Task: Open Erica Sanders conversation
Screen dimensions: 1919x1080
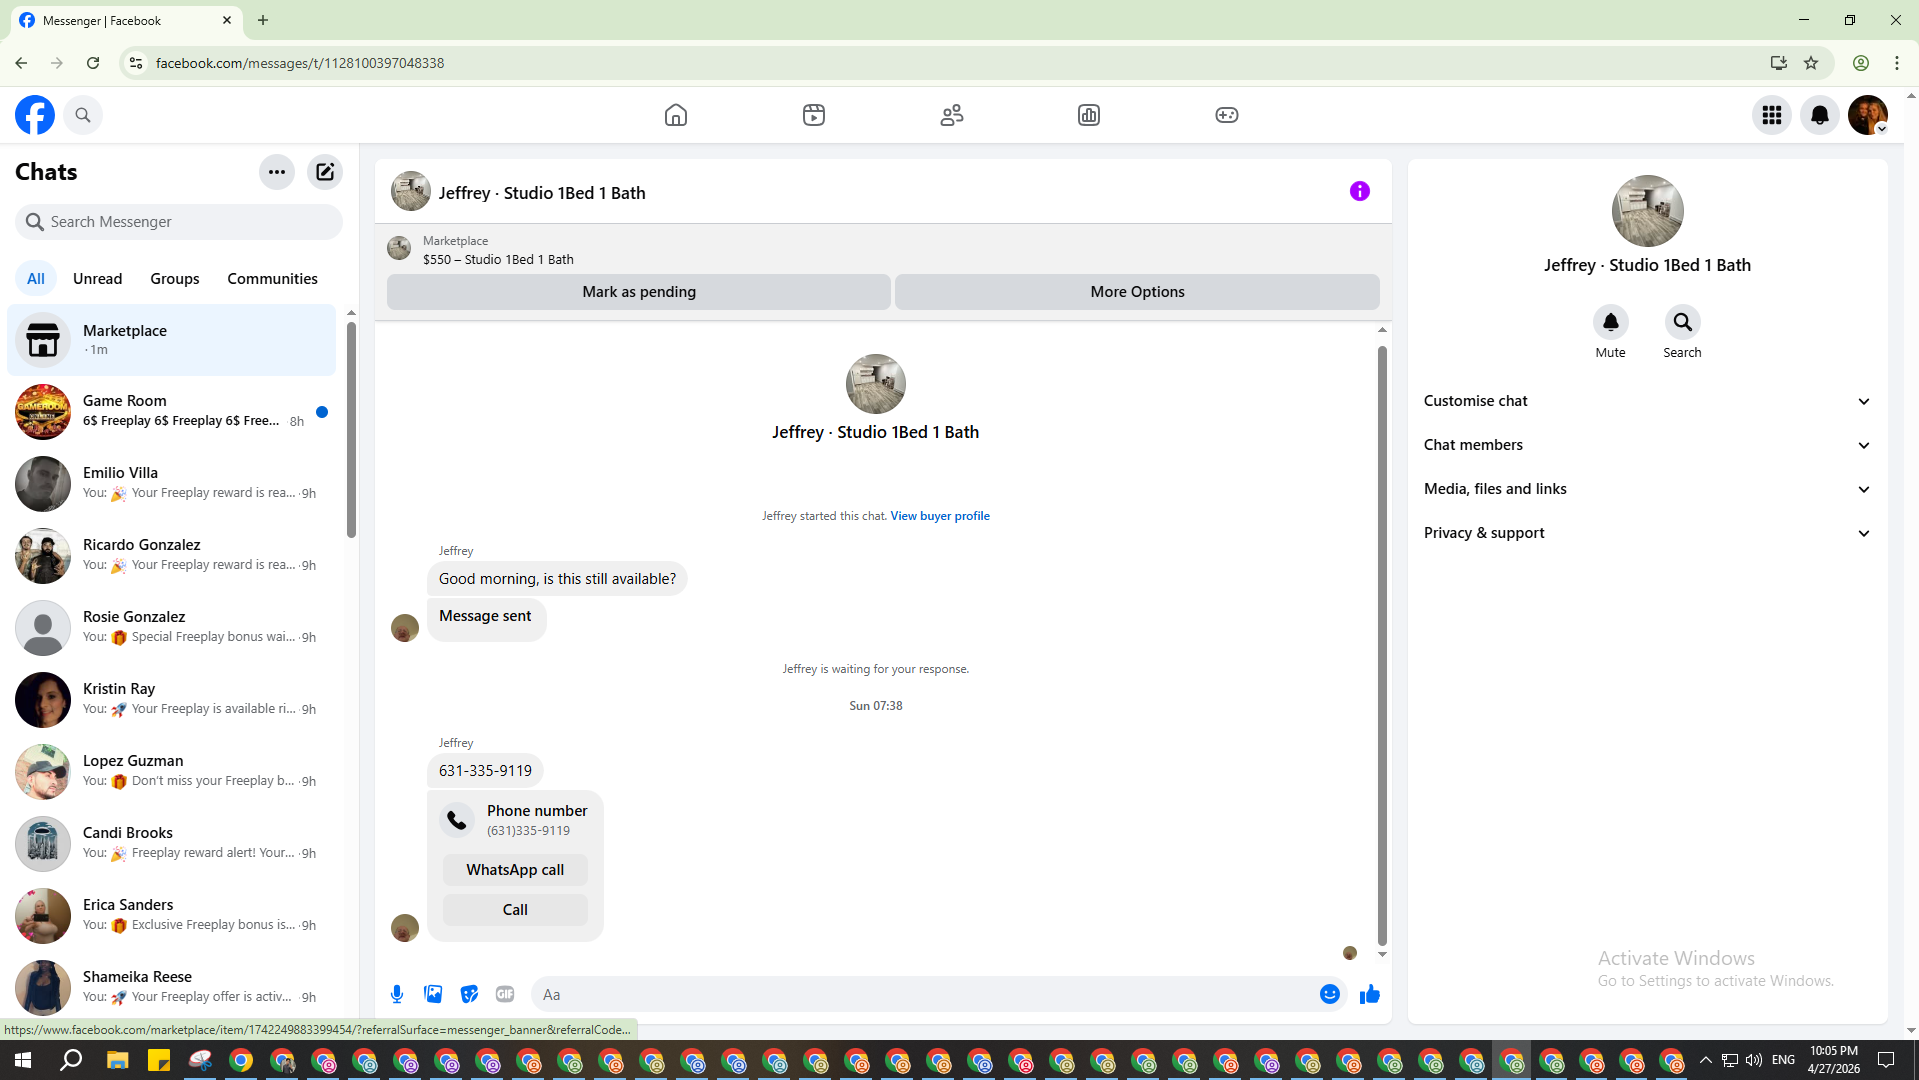Action: pos(172,915)
